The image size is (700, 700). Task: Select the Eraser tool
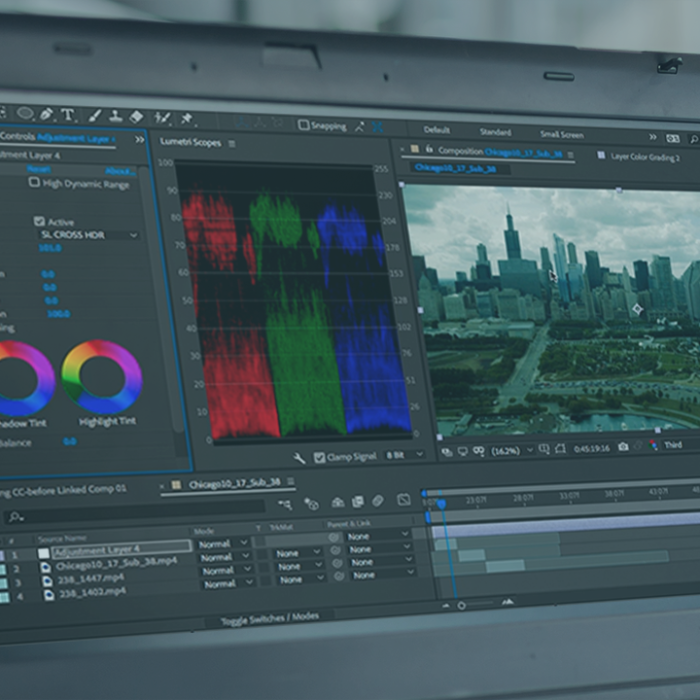tap(137, 117)
